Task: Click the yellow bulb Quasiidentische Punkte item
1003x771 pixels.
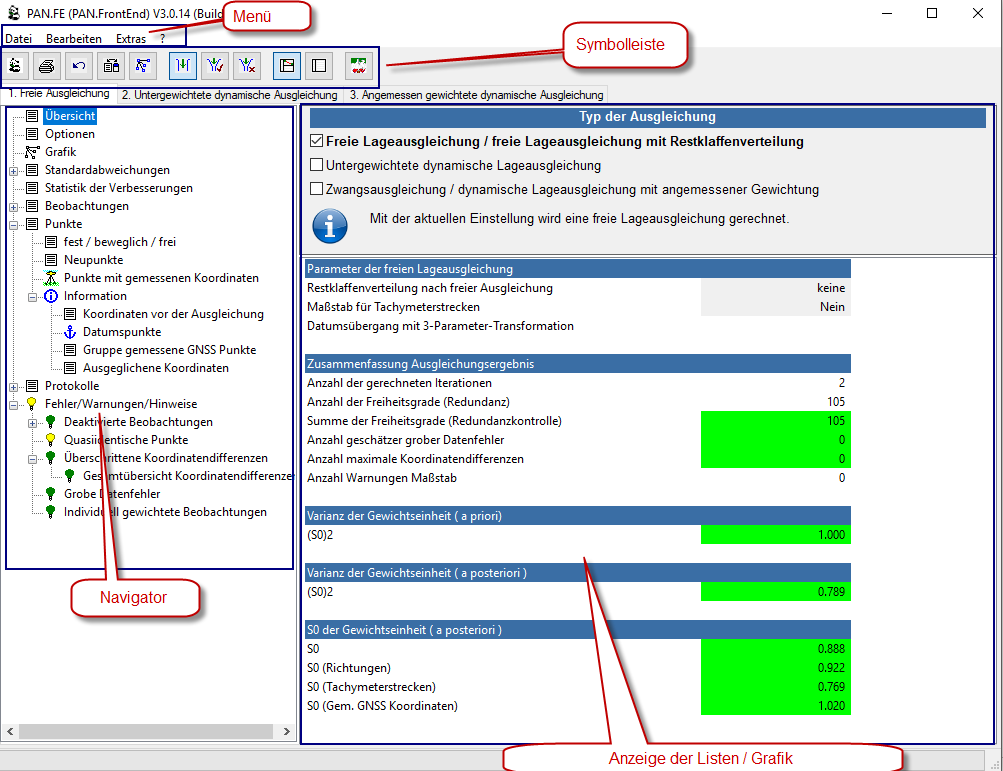Action: pyautogui.click(x=125, y=440)
